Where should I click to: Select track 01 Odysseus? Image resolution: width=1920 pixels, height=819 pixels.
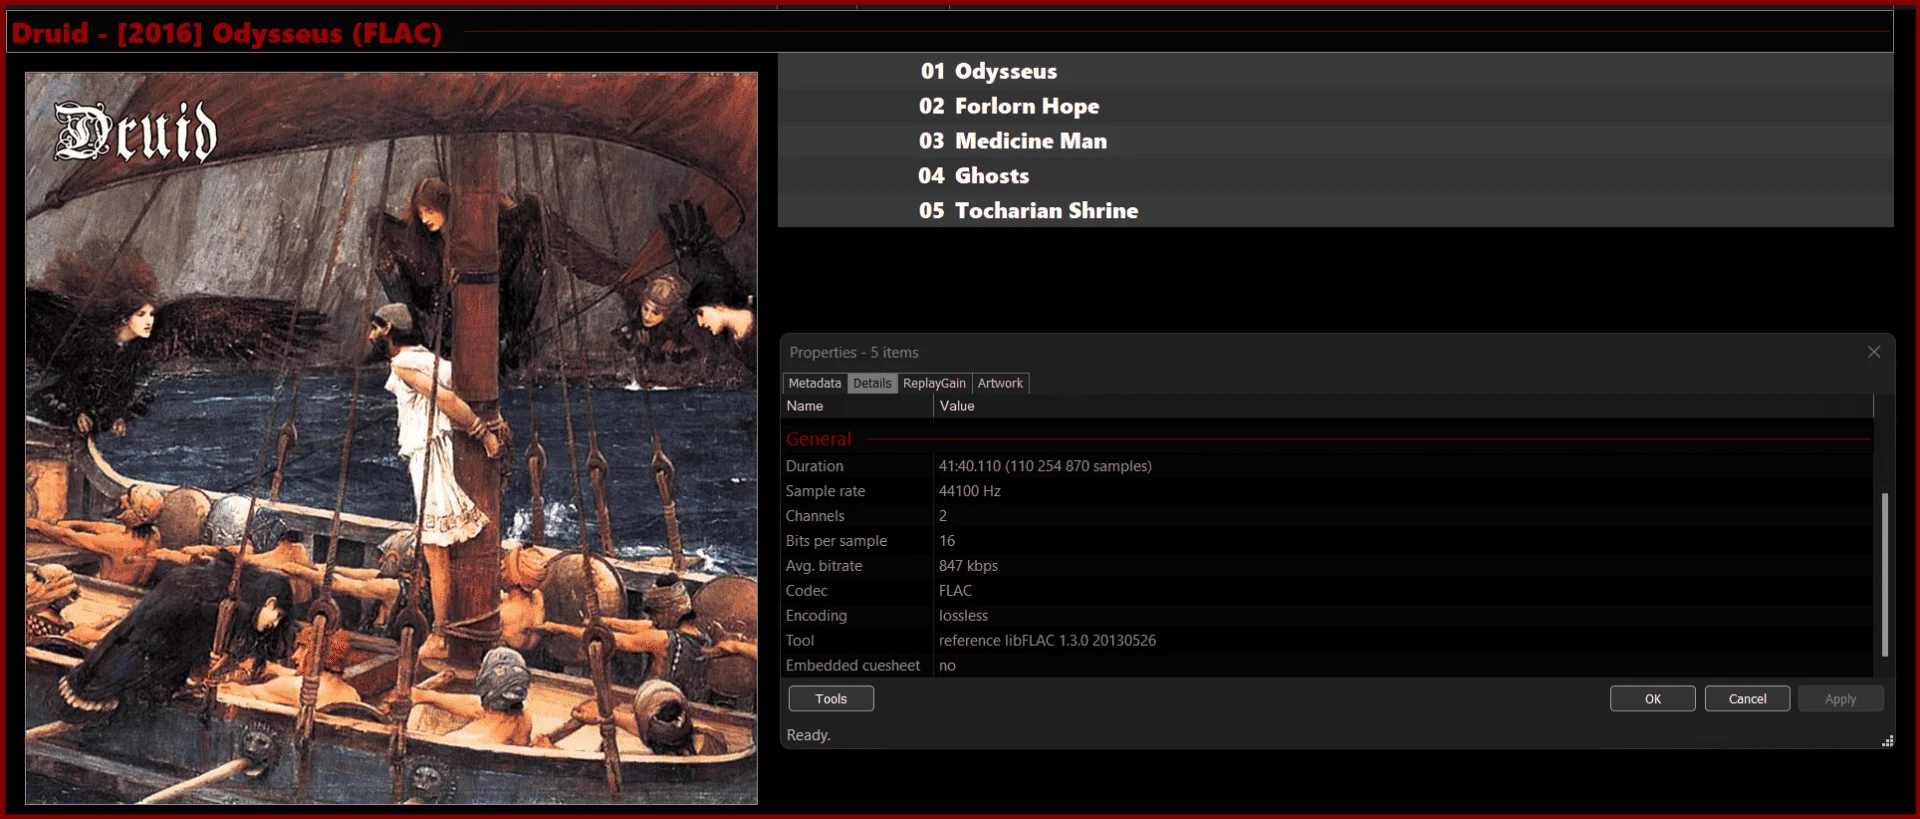point(1335,71)
